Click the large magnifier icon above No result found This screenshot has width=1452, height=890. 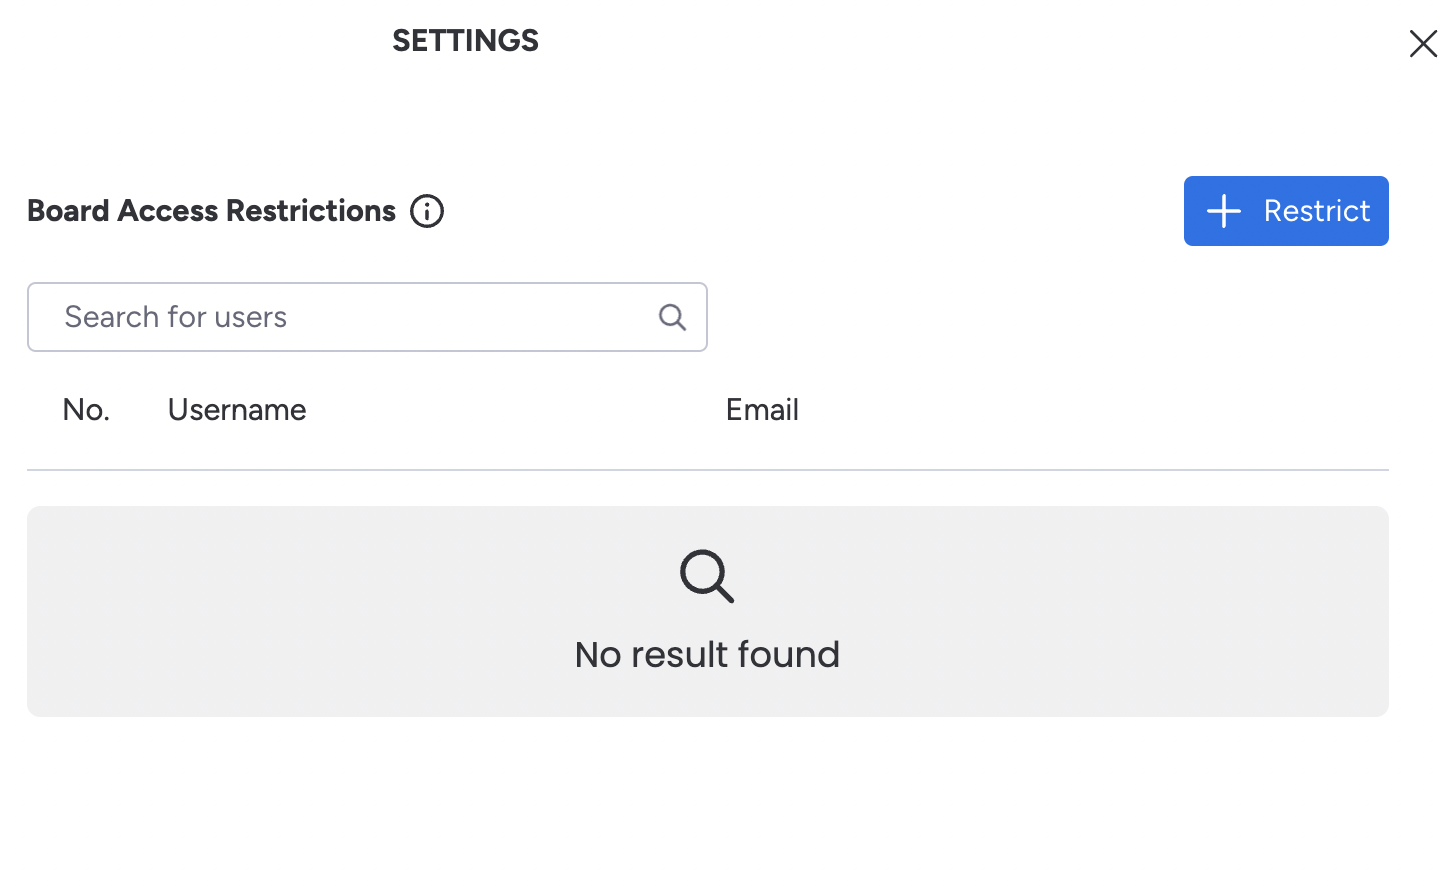click(x=707, y=576)
